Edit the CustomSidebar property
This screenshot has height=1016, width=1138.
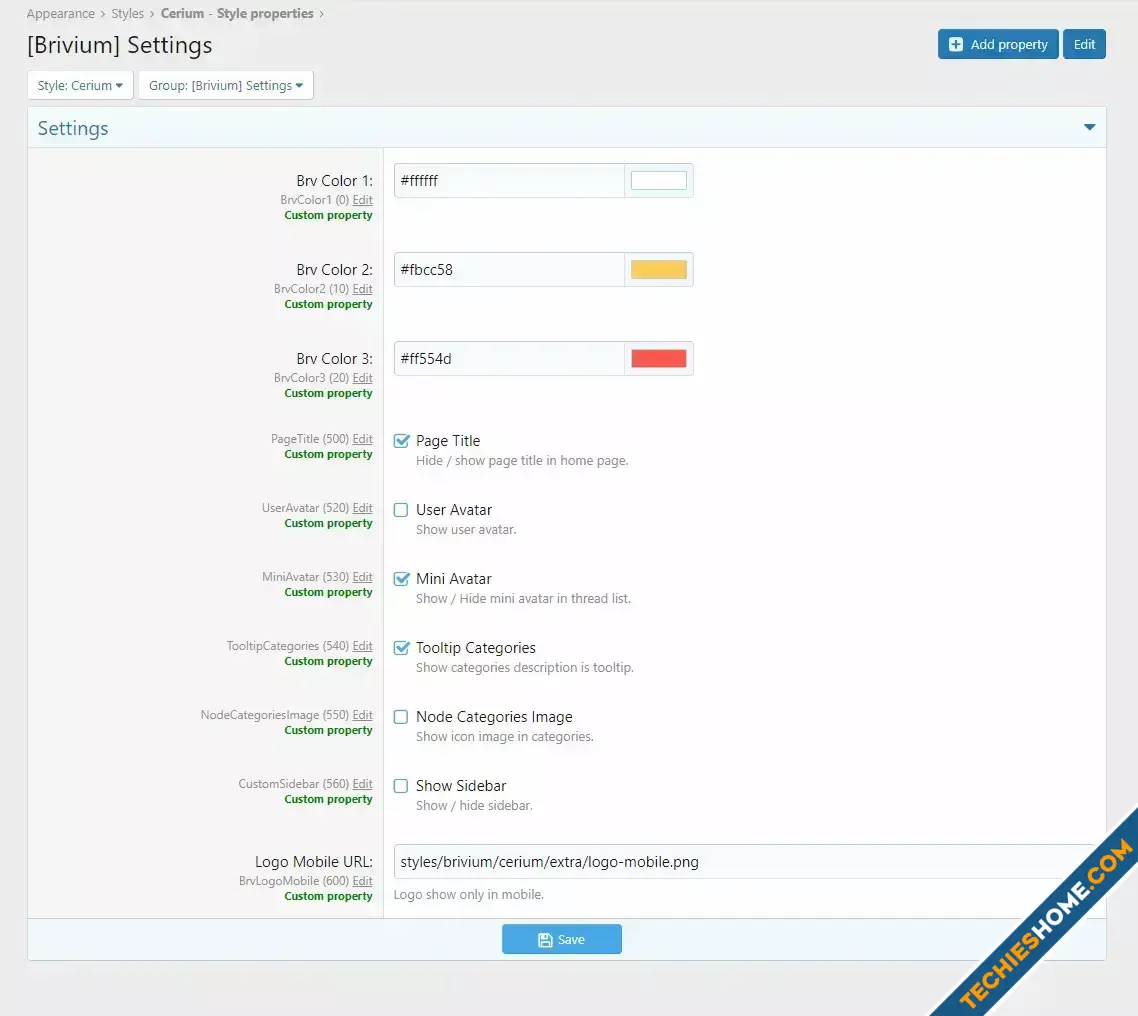pos(362,784)
